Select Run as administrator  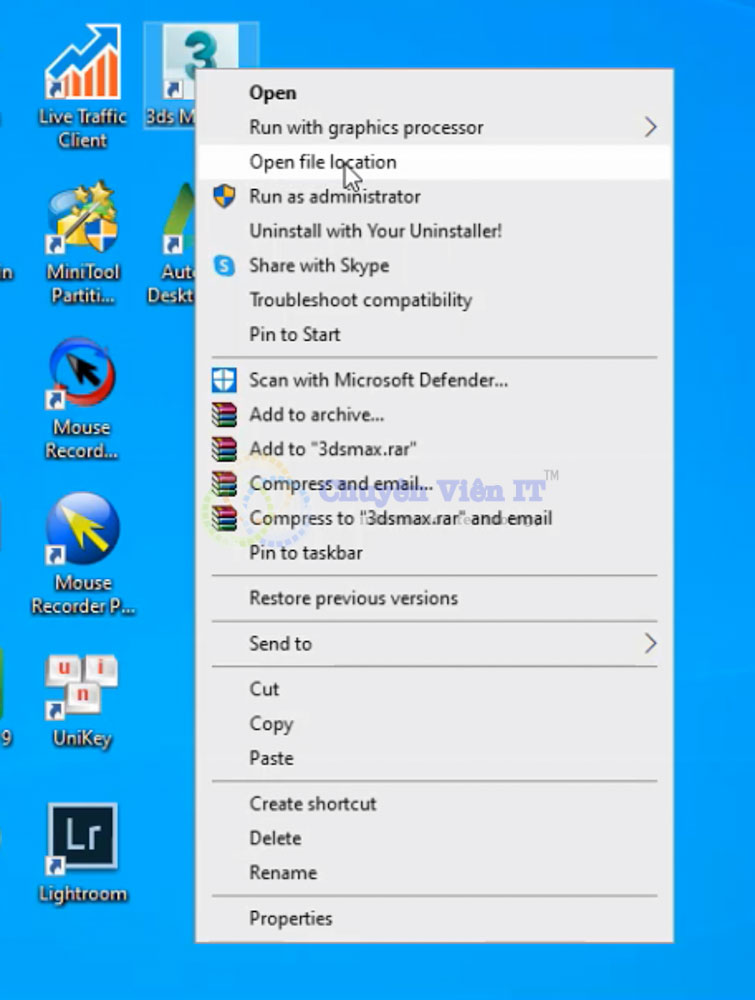334,197
